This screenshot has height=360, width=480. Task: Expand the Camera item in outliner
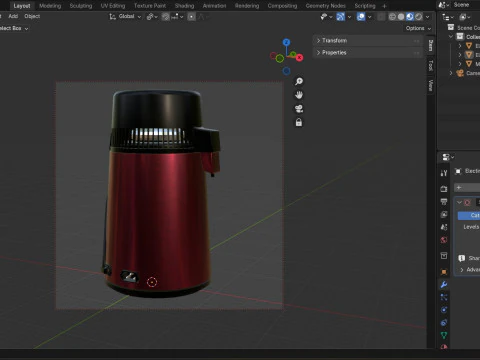click(451, 73)
